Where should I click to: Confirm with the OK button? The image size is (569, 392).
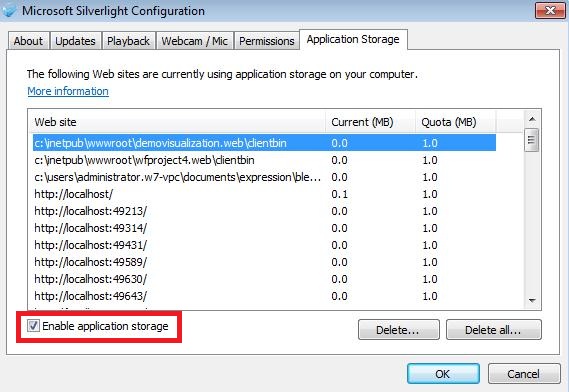pyautogui.click(x=443, y=373)
